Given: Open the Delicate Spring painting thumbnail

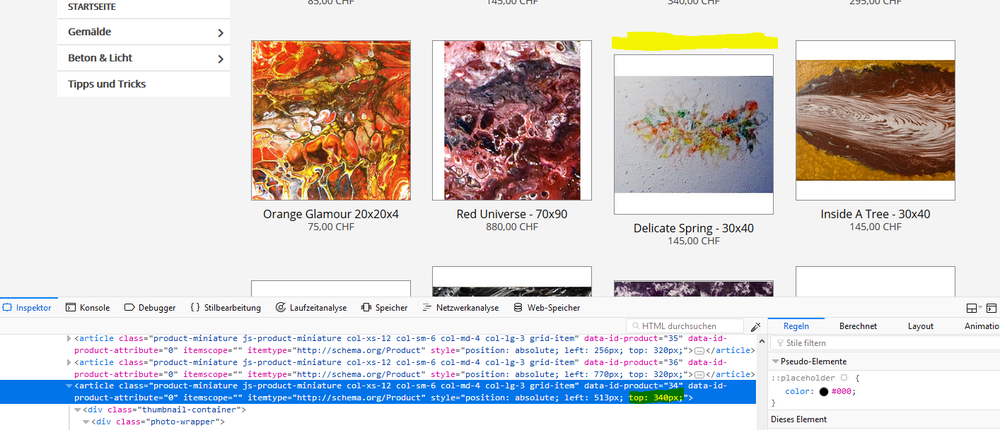Looking at the screenshot, I should click(x=693, y=134).
